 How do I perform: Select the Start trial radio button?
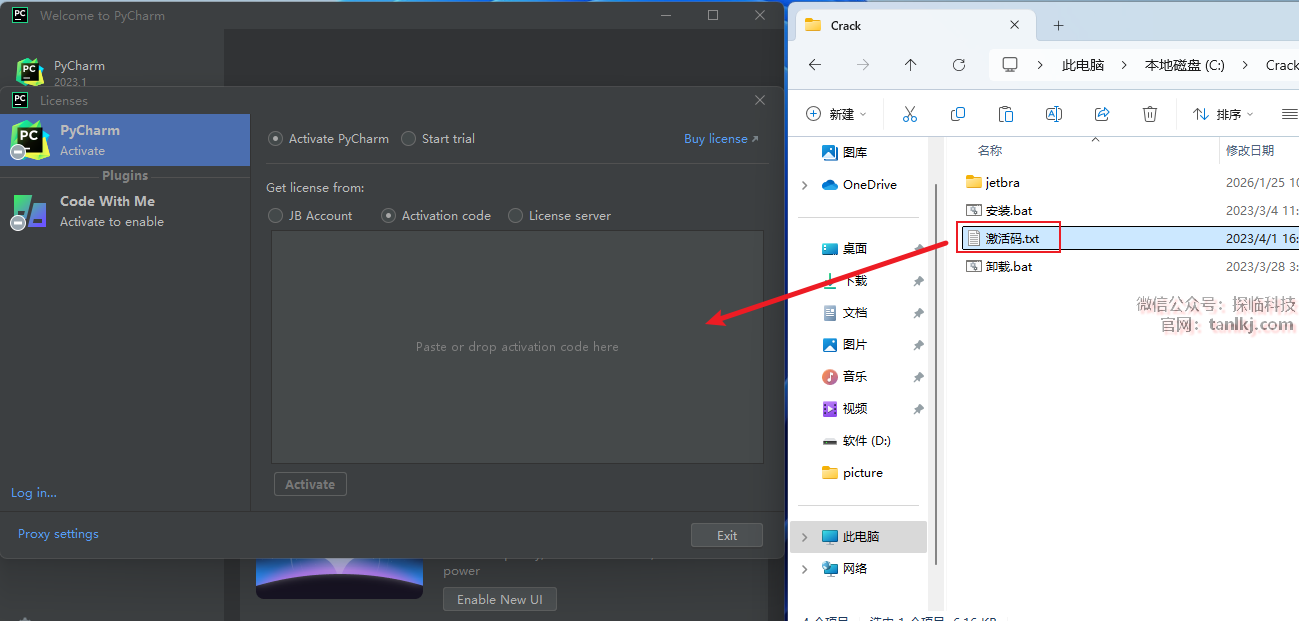[x=408, y=139]
